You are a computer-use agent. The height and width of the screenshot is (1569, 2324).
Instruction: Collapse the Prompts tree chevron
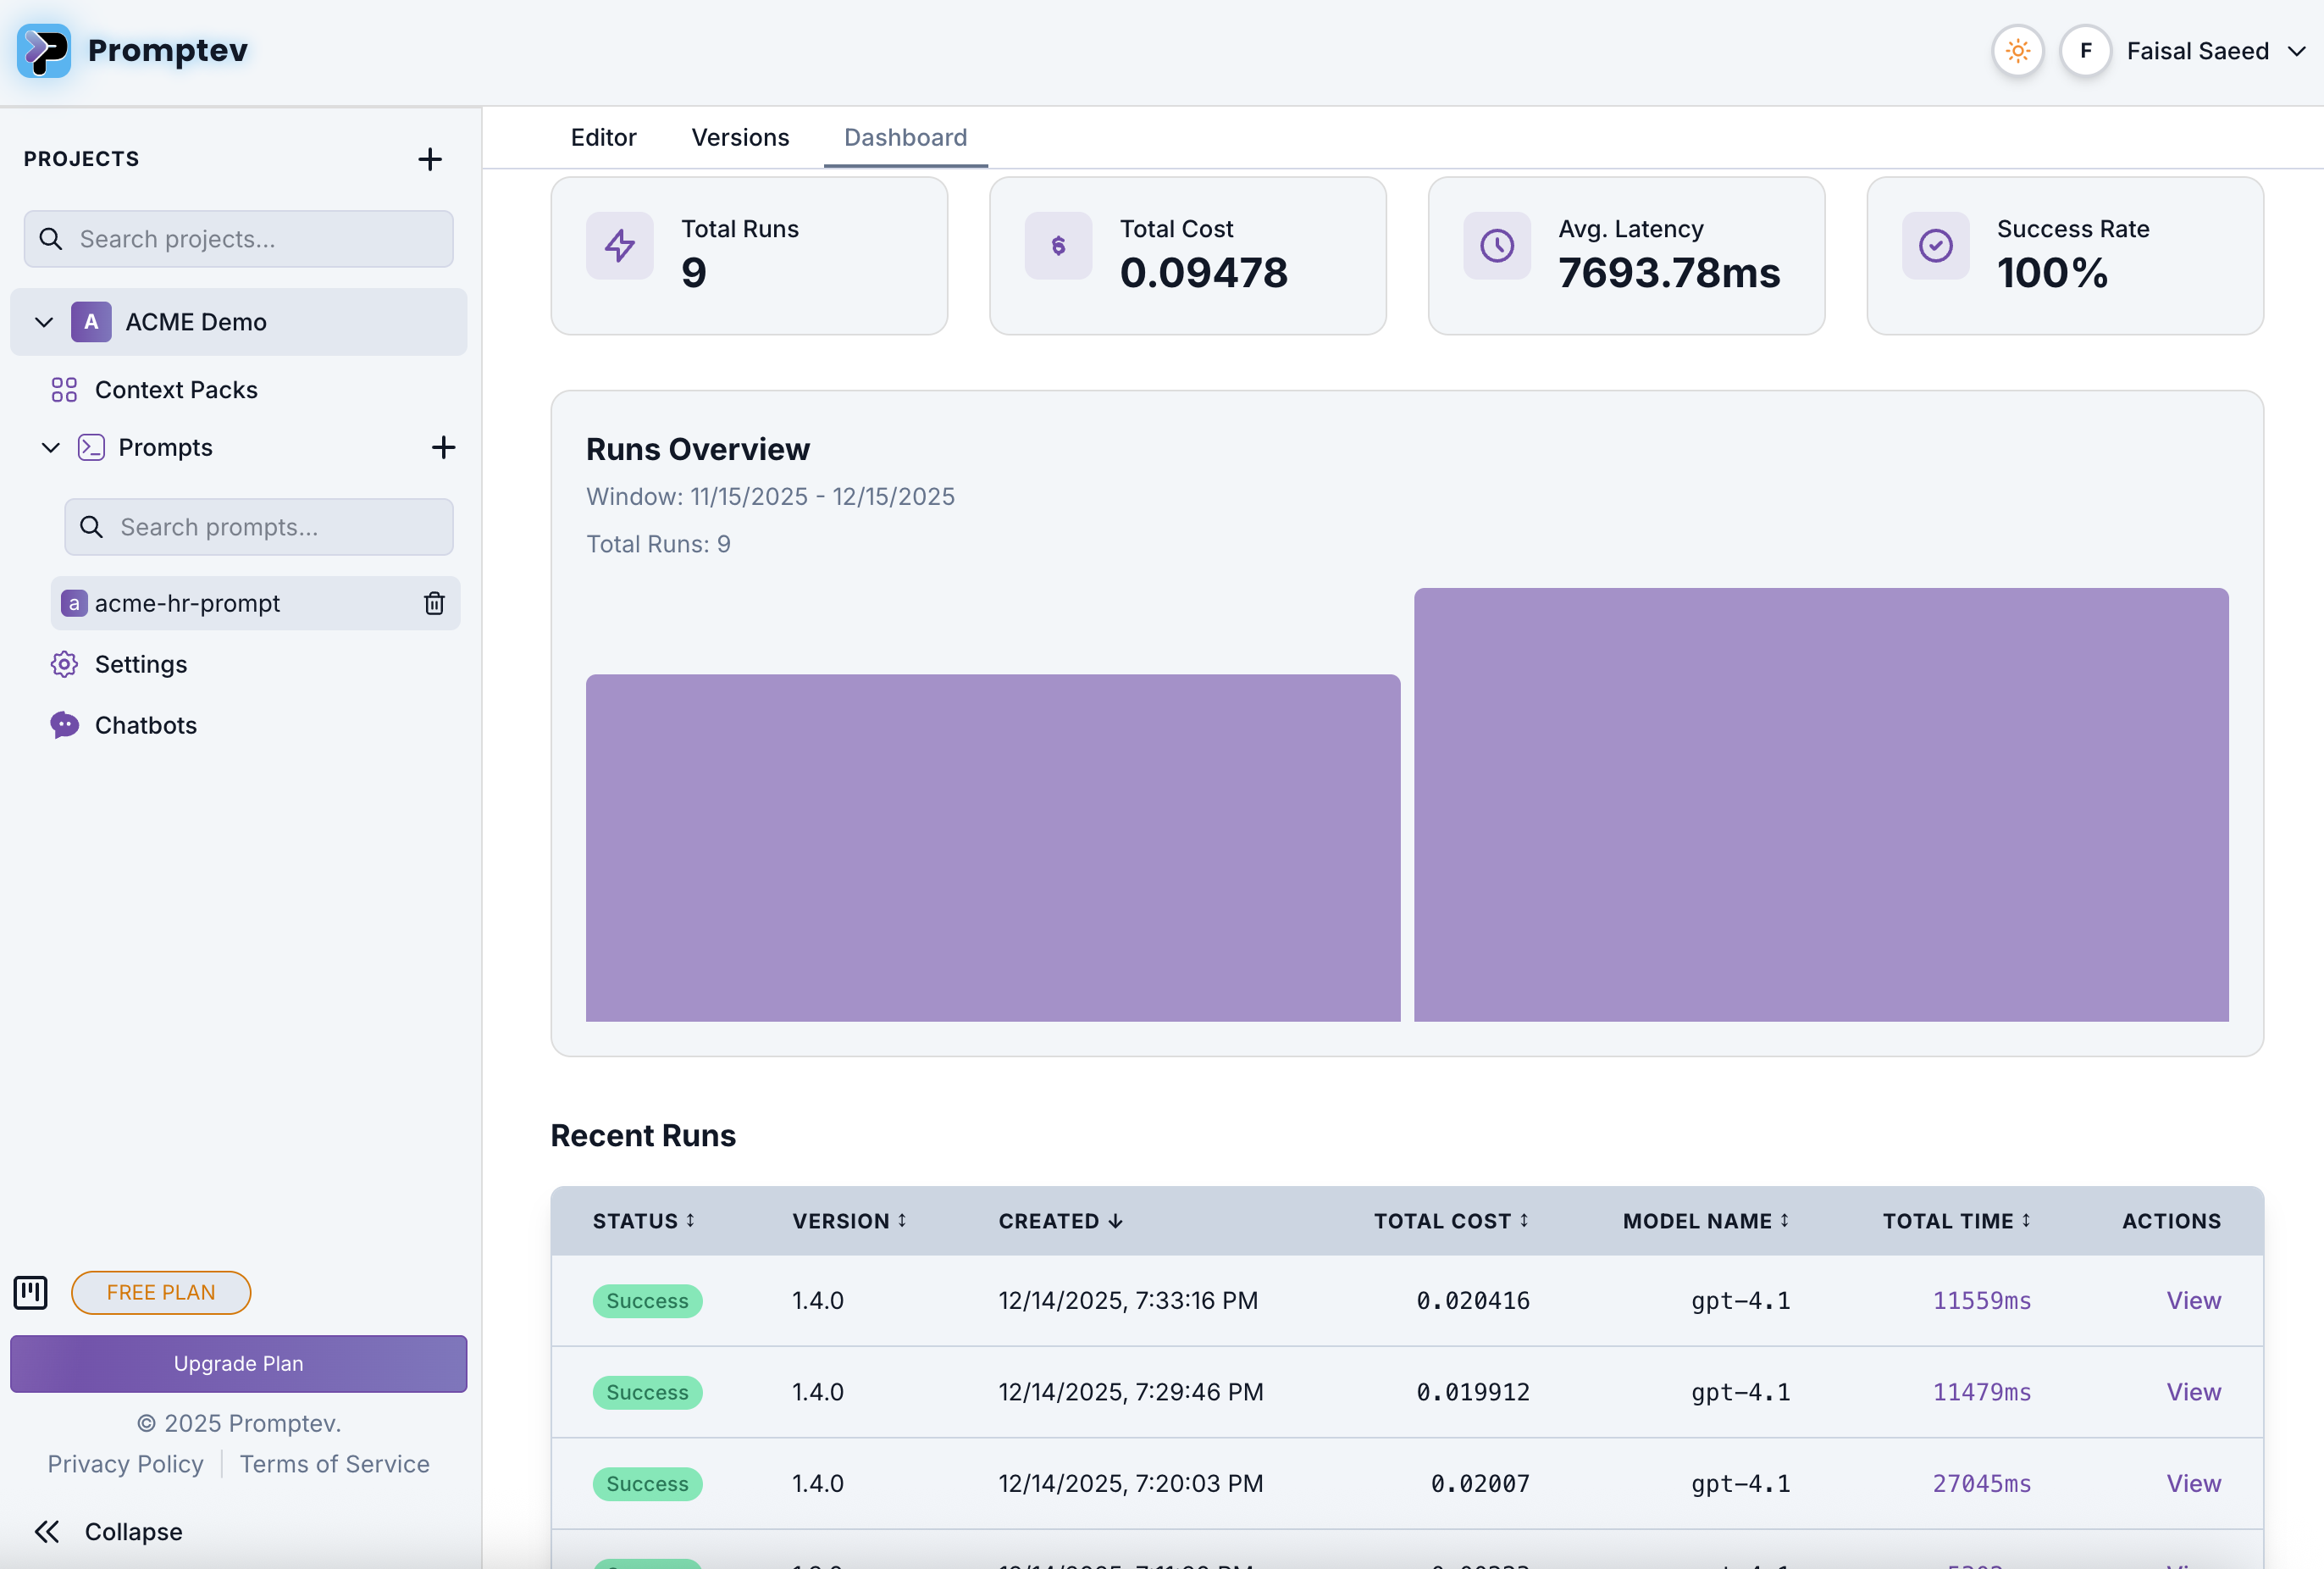tap(51, 447)
